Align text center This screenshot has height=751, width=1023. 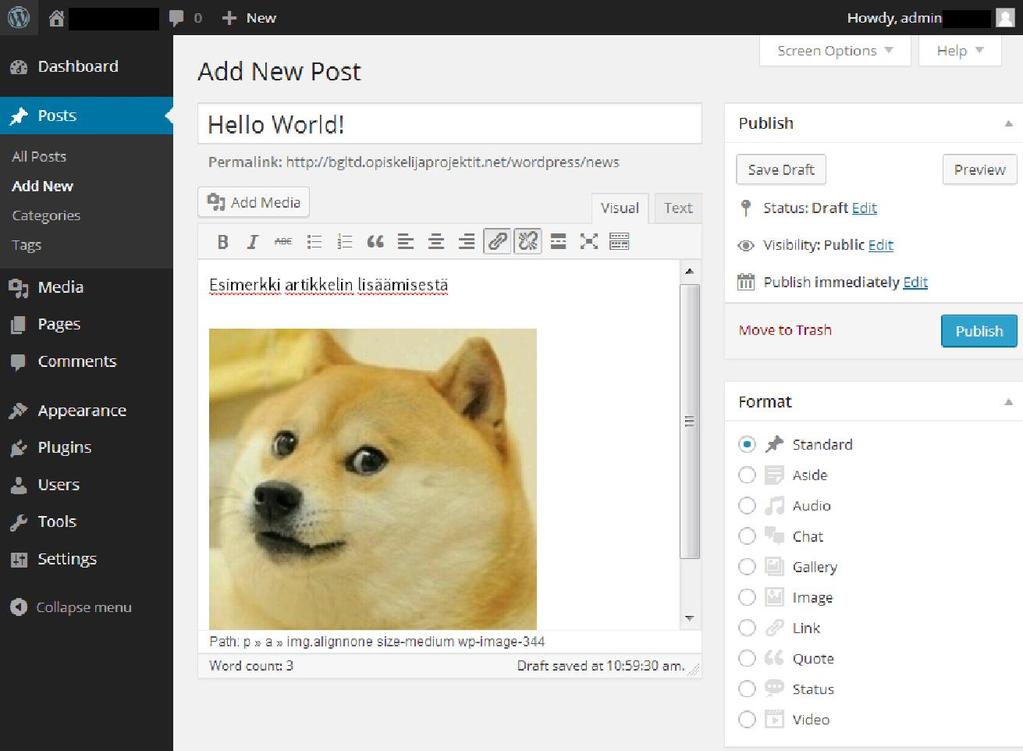[x=436, y=242]
